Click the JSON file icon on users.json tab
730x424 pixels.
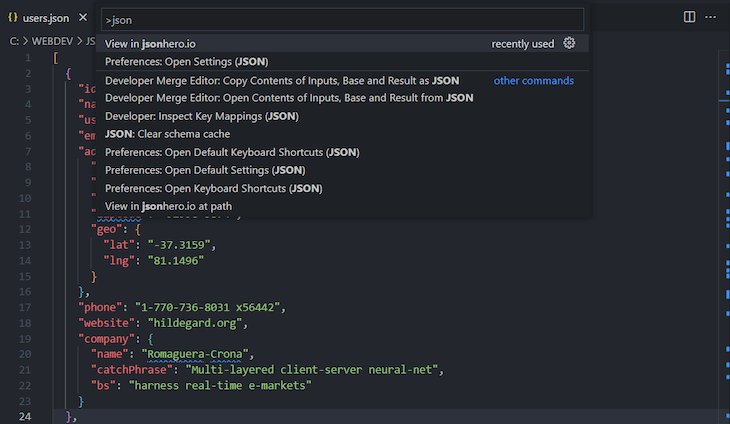[12, 18]
